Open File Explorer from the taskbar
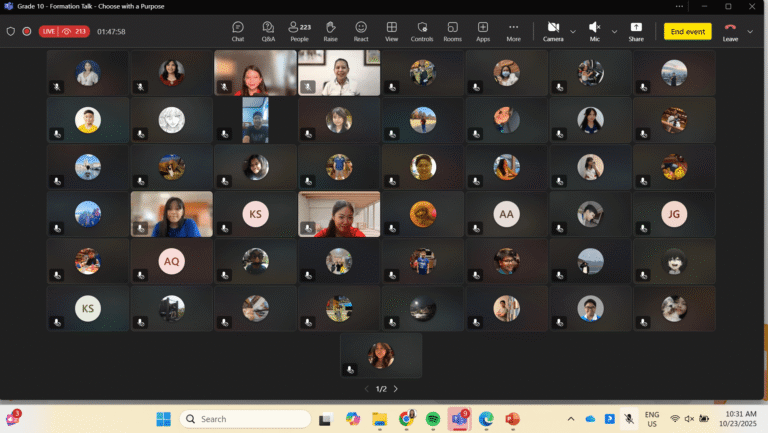Image resolution: width=768 pixels, height=433 pixels. pos(380,419)
